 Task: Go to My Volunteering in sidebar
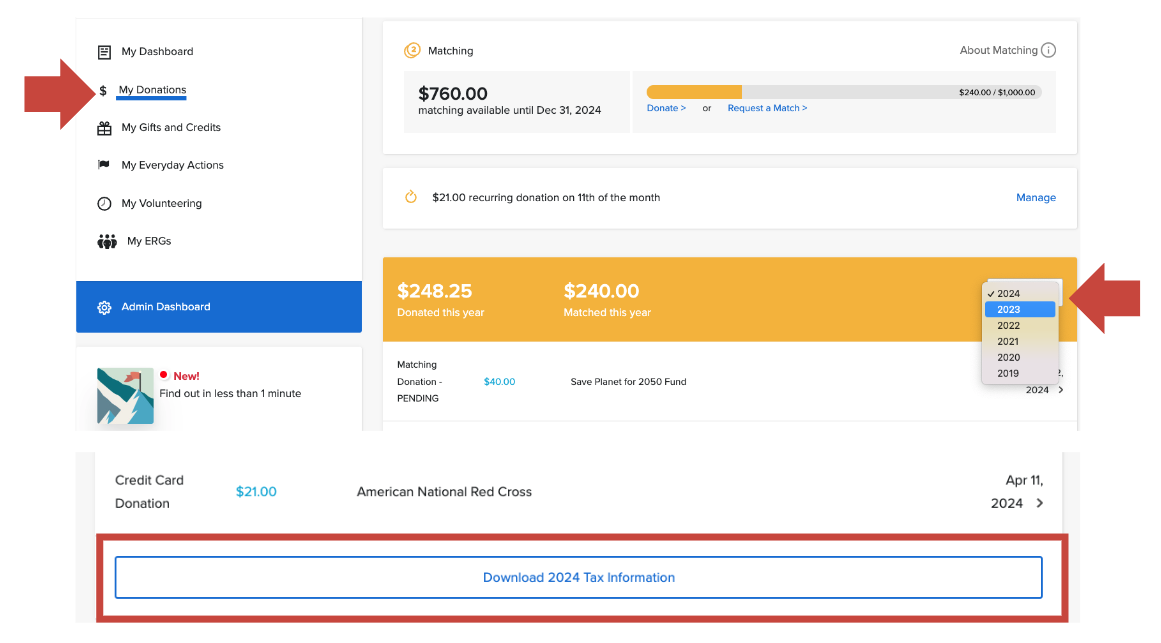pyautogui.click(x=162, y=204)
